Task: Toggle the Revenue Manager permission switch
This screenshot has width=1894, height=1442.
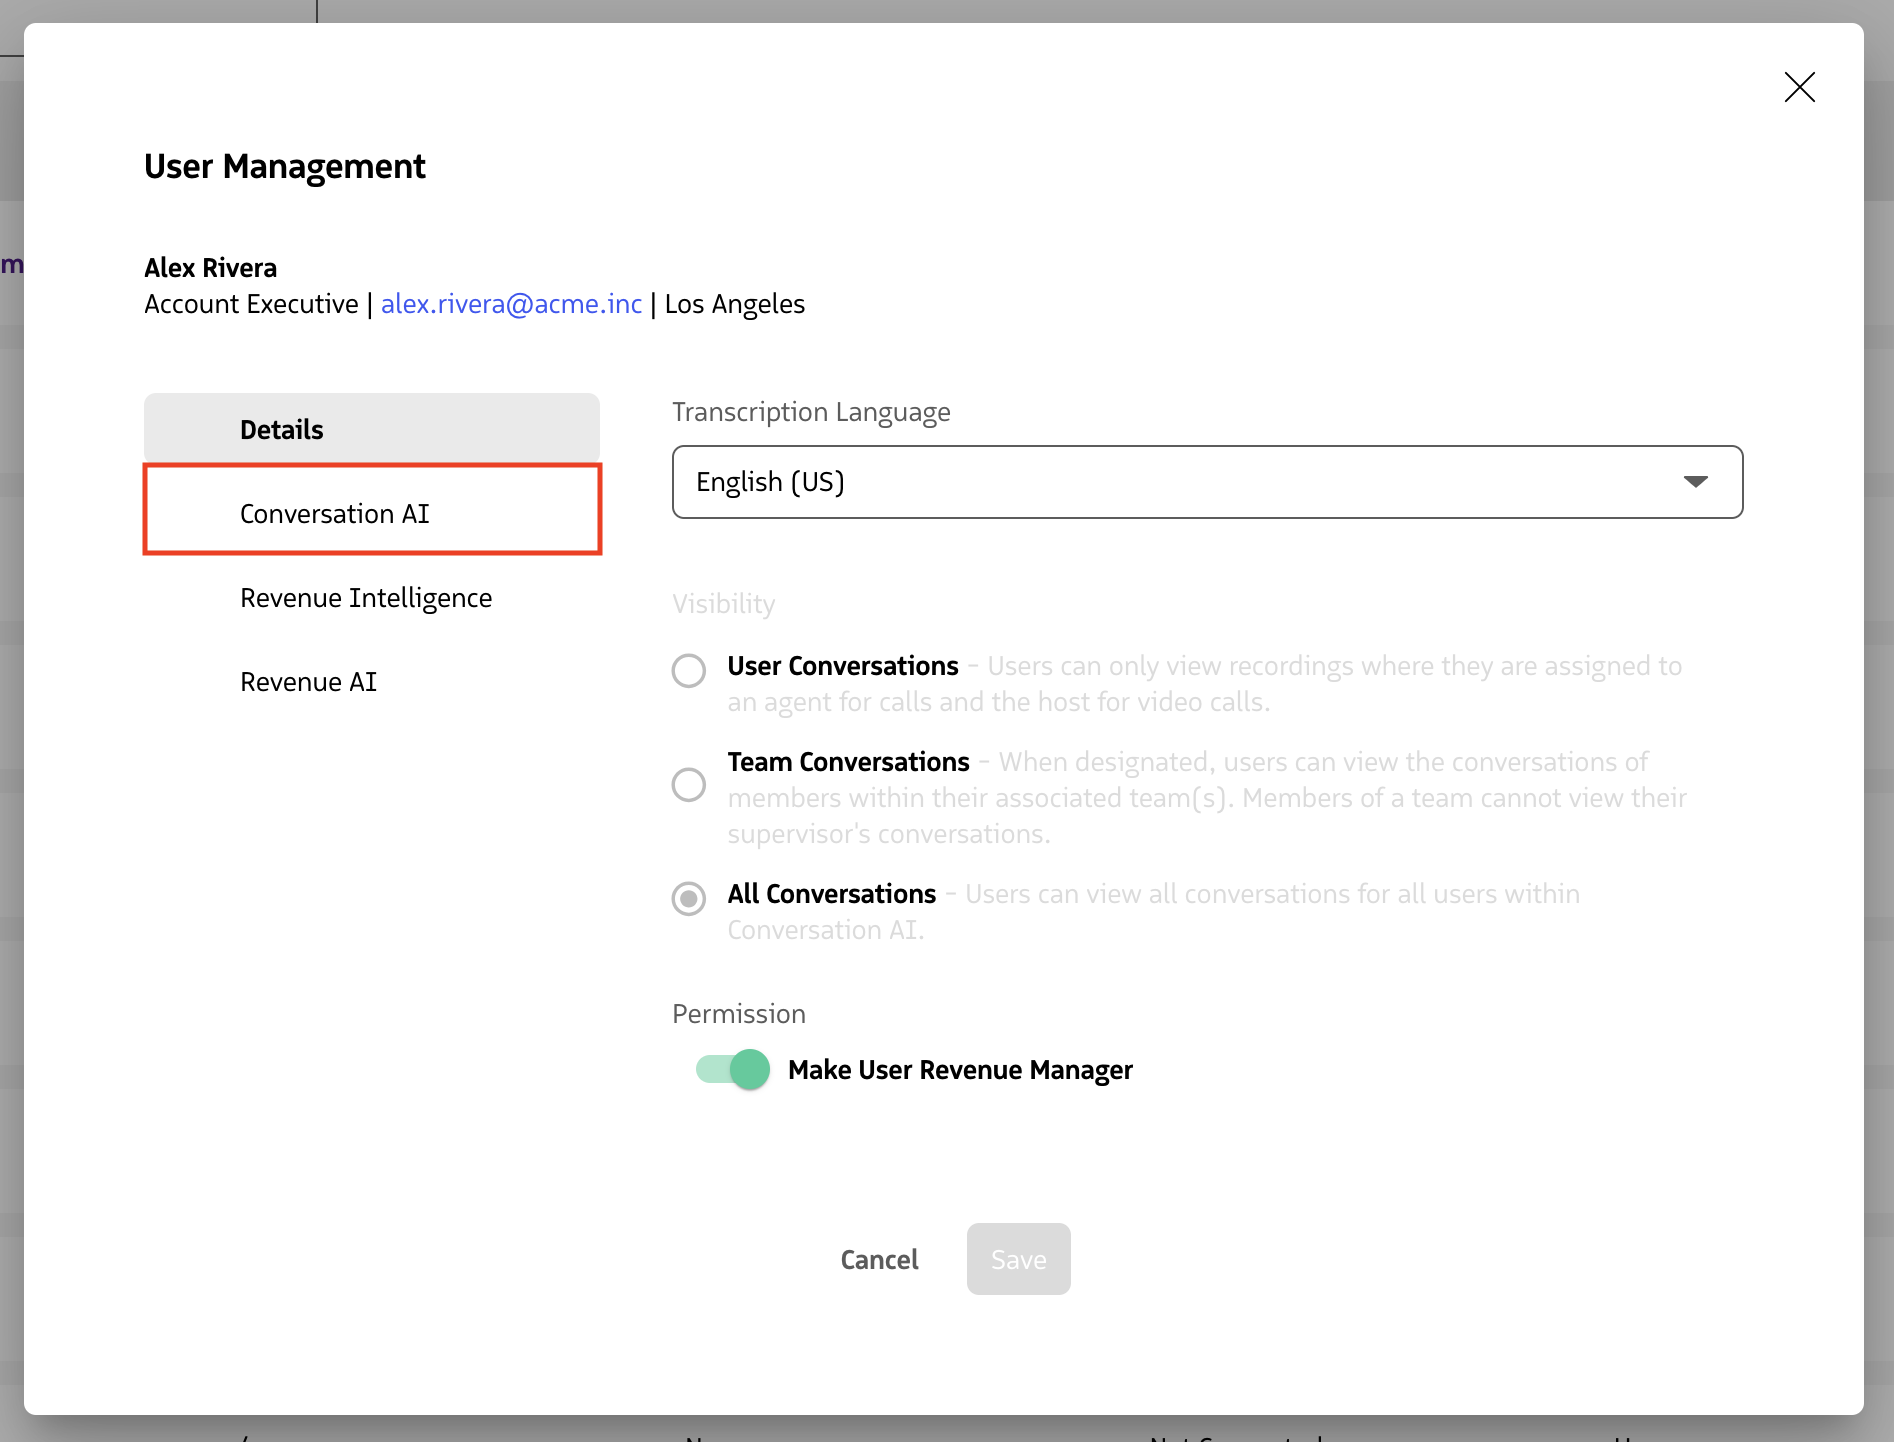Action: 731,1069
